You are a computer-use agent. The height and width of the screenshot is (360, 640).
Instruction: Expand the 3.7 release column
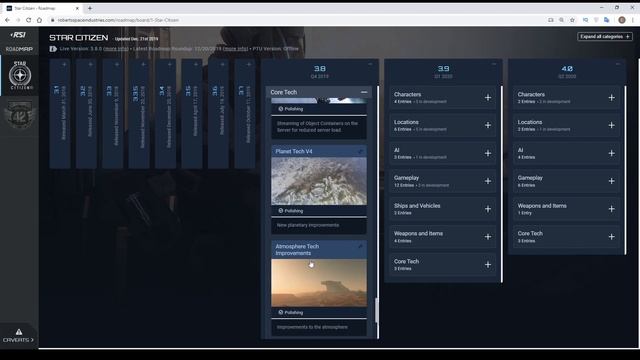coord(249,64)
